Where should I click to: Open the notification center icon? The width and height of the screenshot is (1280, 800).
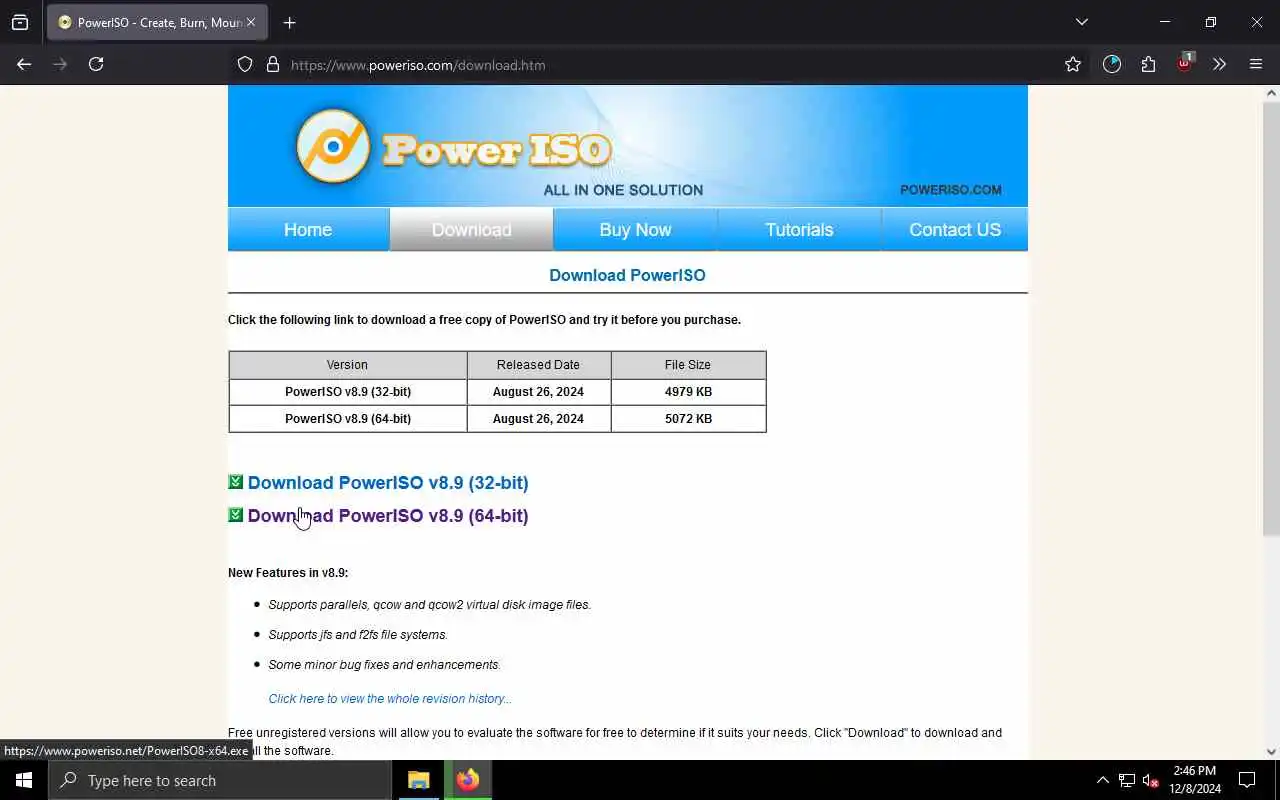pyautogui.click(x=1247, y=780)
